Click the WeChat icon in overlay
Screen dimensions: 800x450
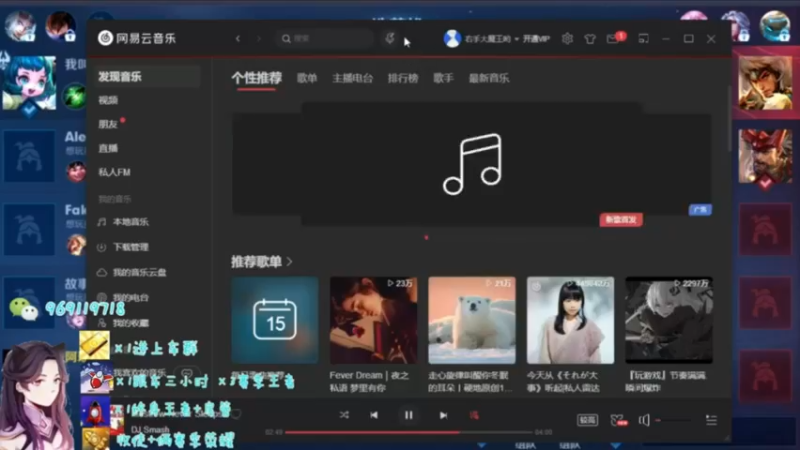[x=23, y=309]
